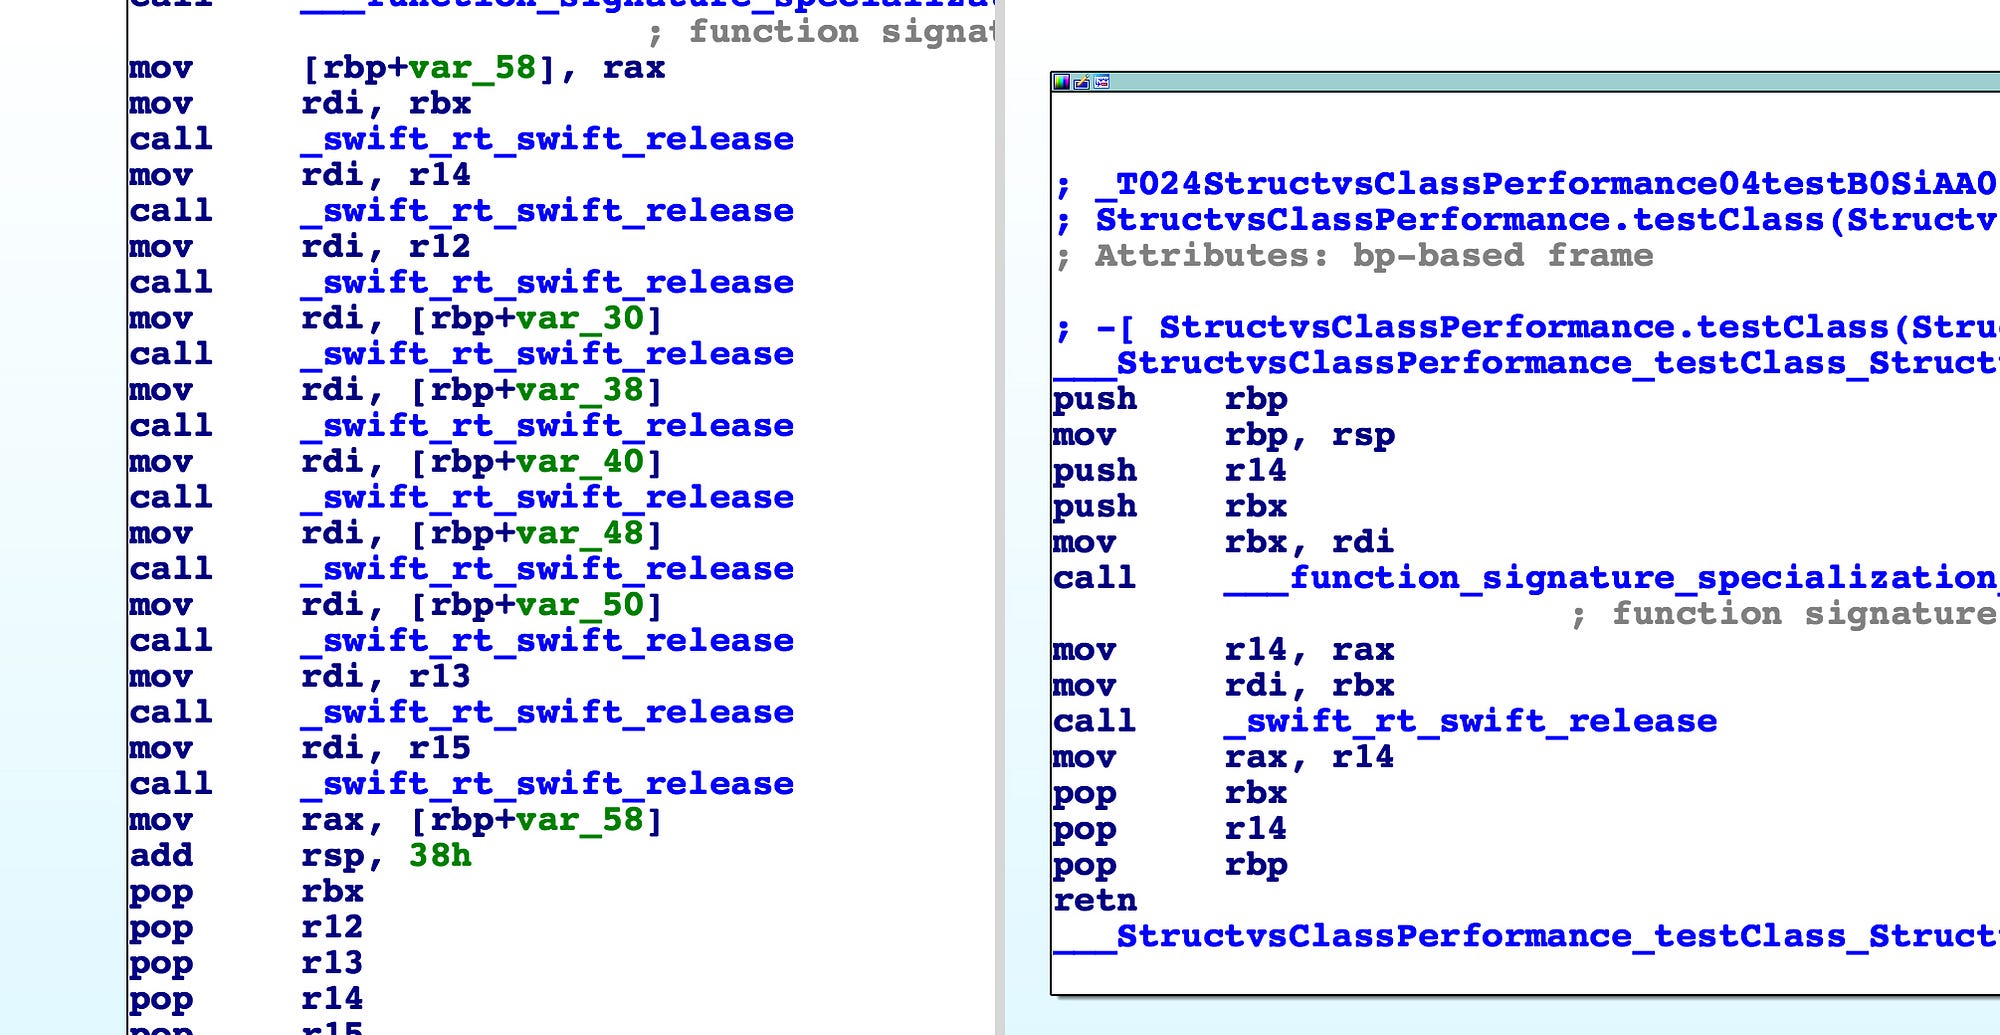Click the 'mov rax, r14' instruction

[1224, 758]
